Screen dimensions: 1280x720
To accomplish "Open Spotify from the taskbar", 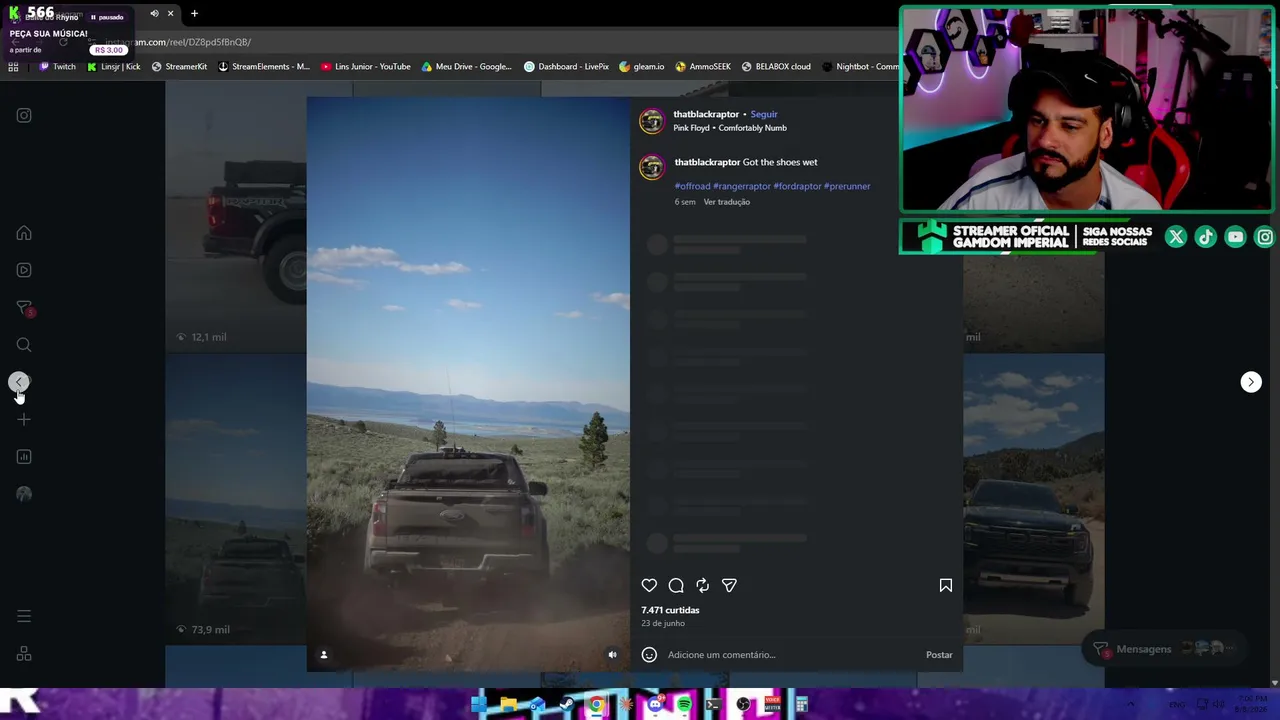I will coord(684,705).
